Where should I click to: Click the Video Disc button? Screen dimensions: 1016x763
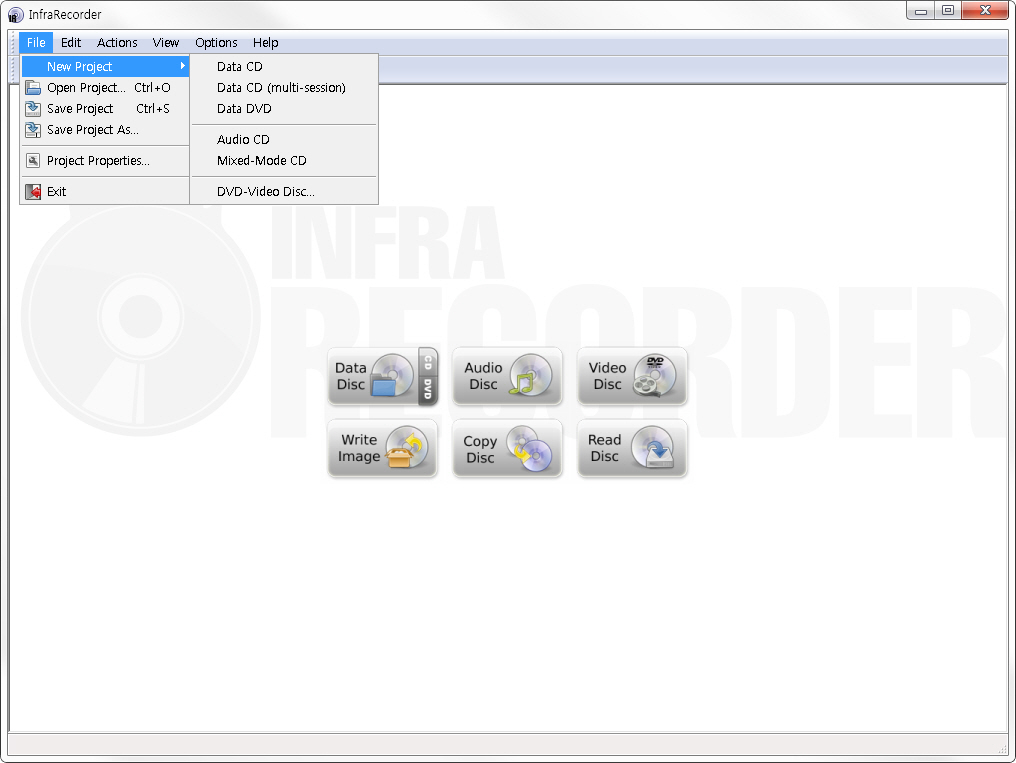point(632,376)
